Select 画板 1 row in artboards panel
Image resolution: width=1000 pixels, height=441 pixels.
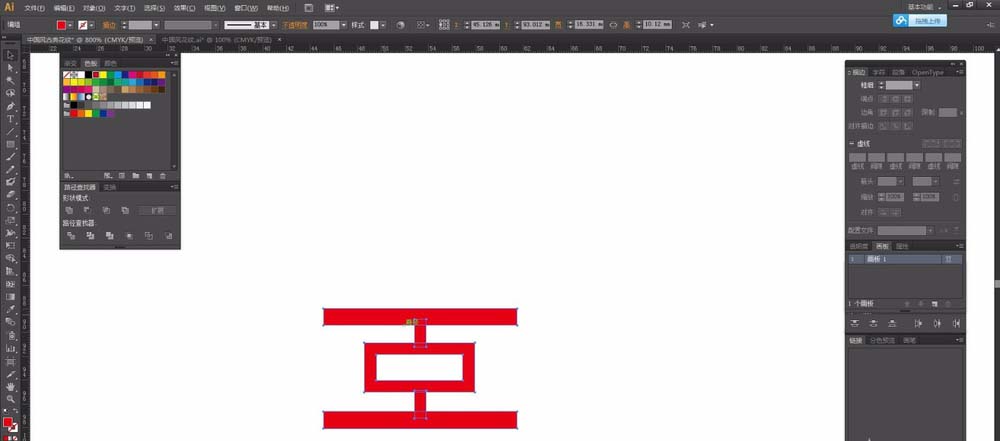pos(905,259)
